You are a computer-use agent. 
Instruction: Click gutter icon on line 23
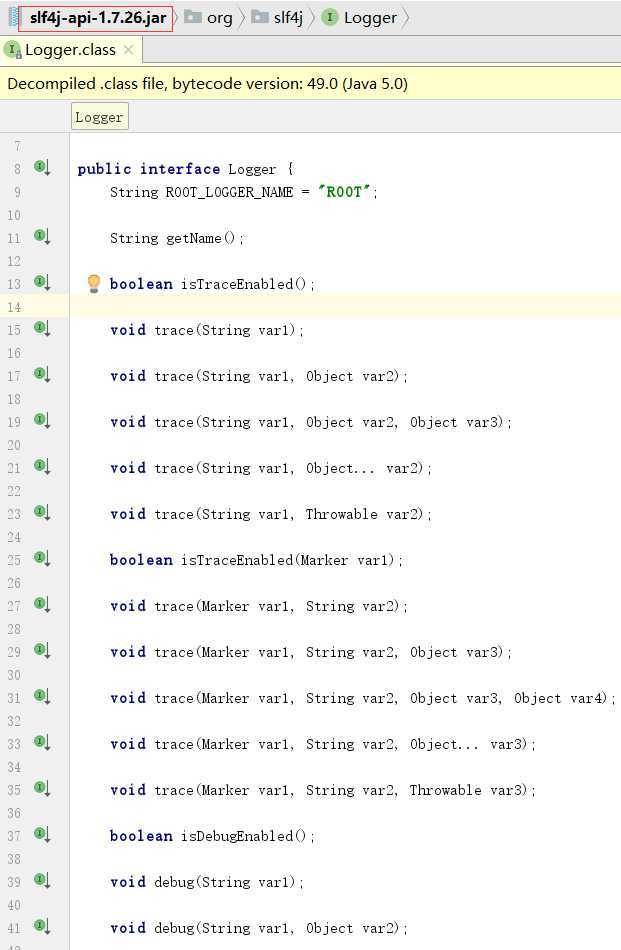[42, 512]
